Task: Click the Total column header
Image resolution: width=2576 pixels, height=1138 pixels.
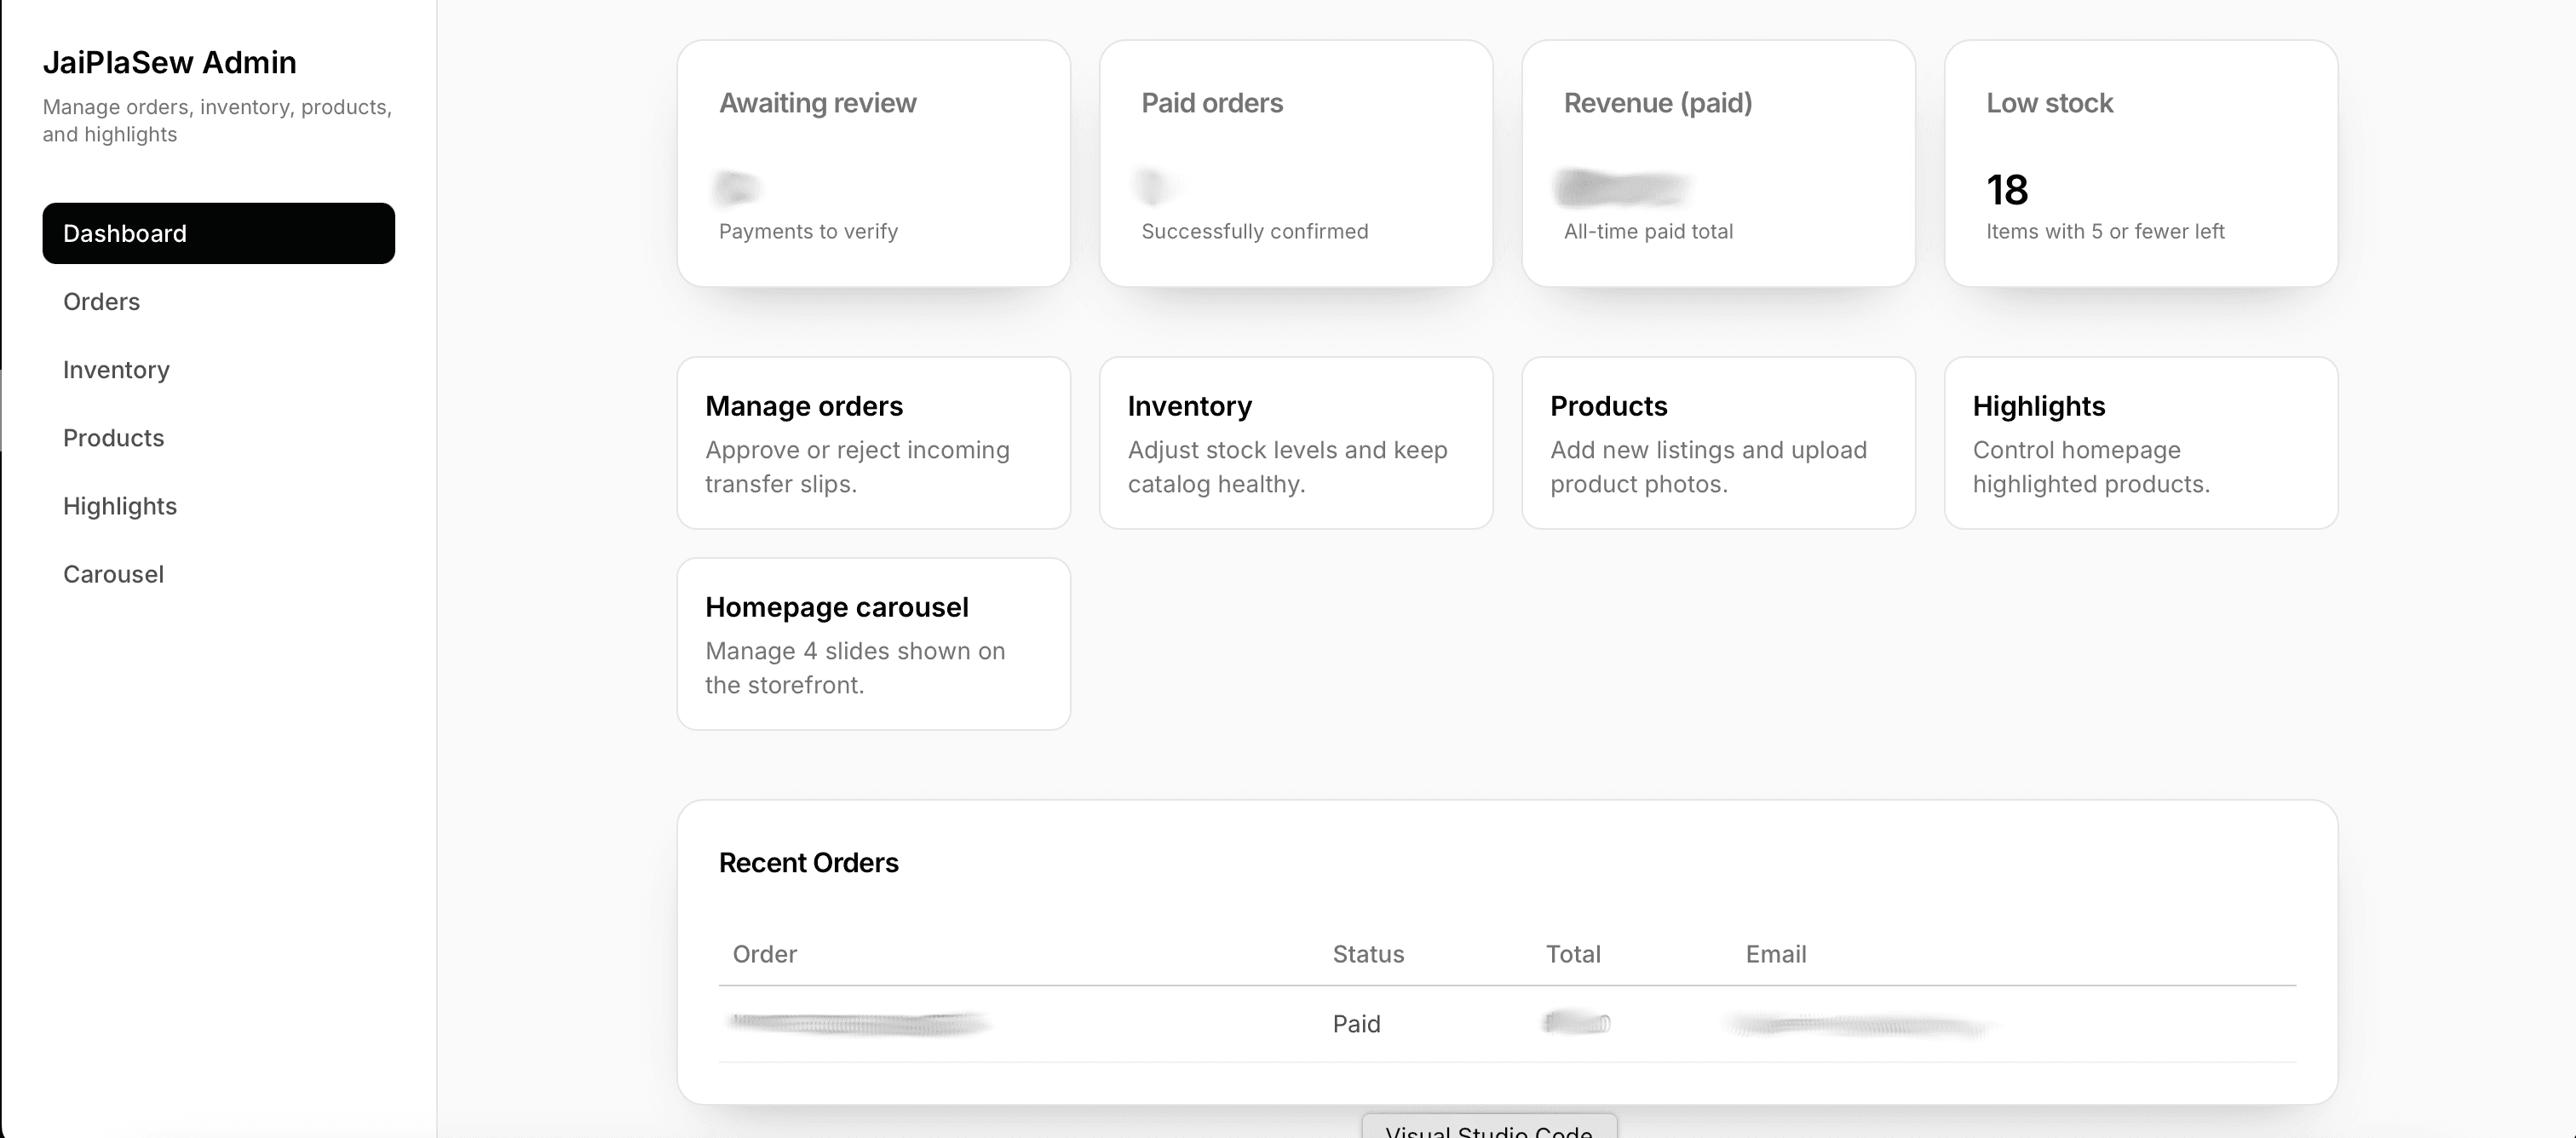Action: (1573, 954)
